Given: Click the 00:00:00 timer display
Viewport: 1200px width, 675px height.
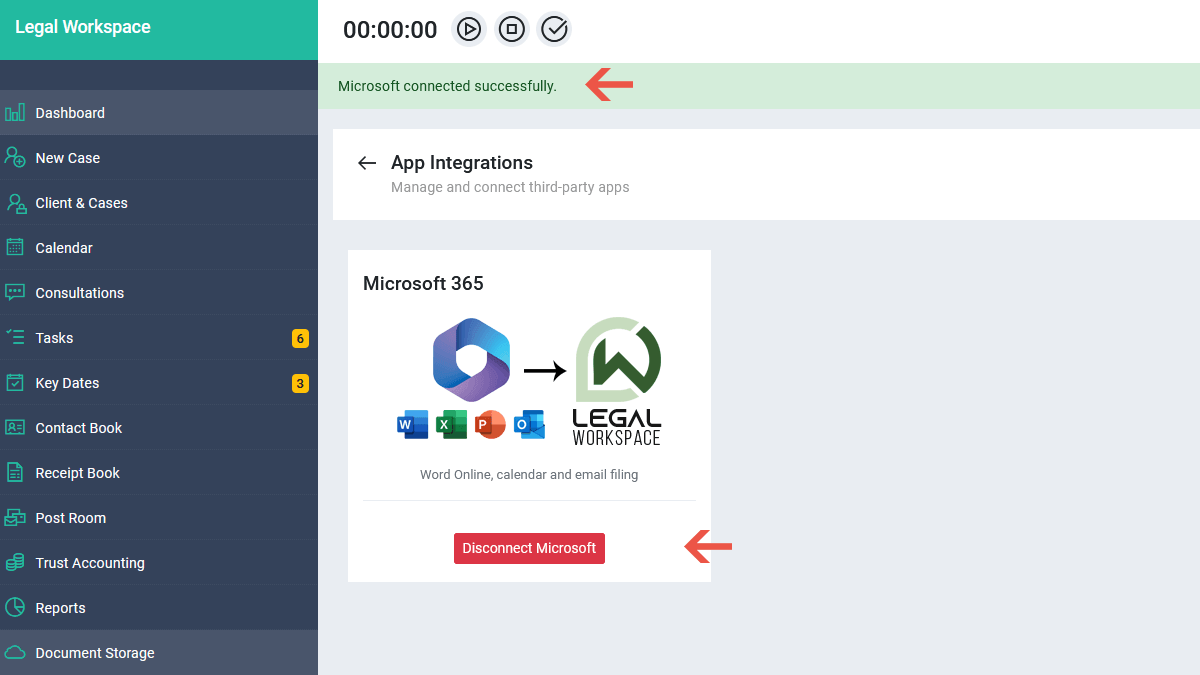Looking at the screenshot, I should [x=390, y=30].
